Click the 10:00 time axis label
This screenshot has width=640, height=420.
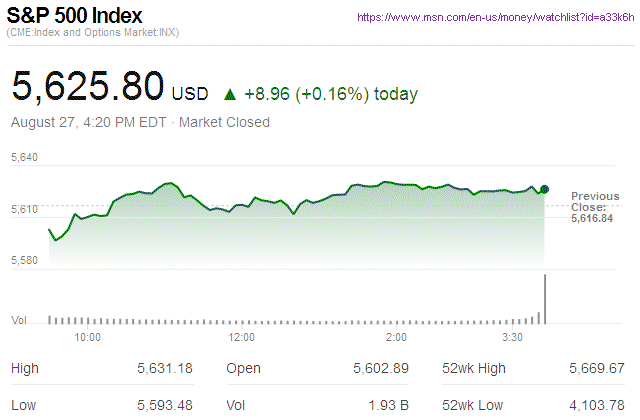tap(88, 338)
